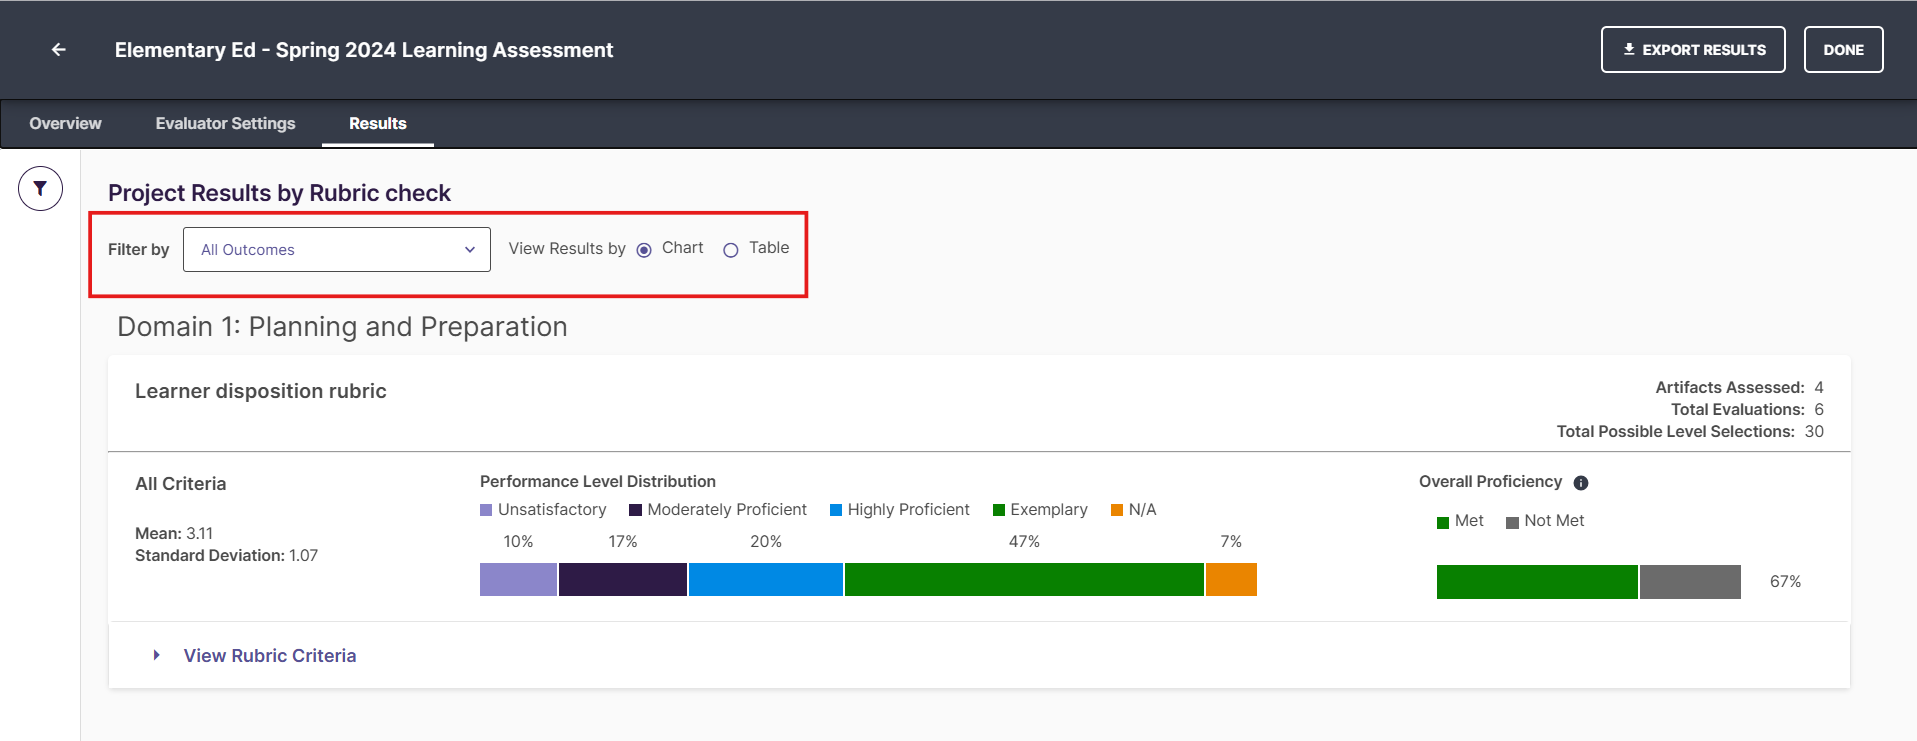Click the N/A legend swatch
Image resolution: width=1917 pixels, height=741 pixels.
(1117, 510)
